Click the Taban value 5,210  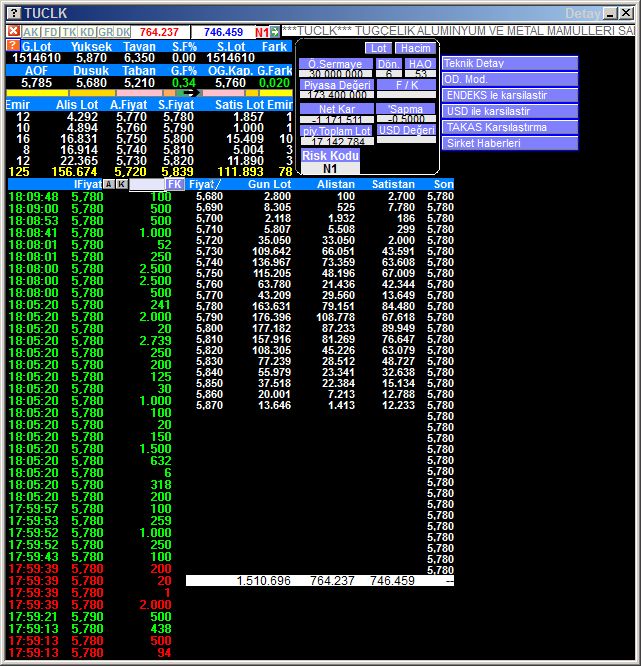139,82
